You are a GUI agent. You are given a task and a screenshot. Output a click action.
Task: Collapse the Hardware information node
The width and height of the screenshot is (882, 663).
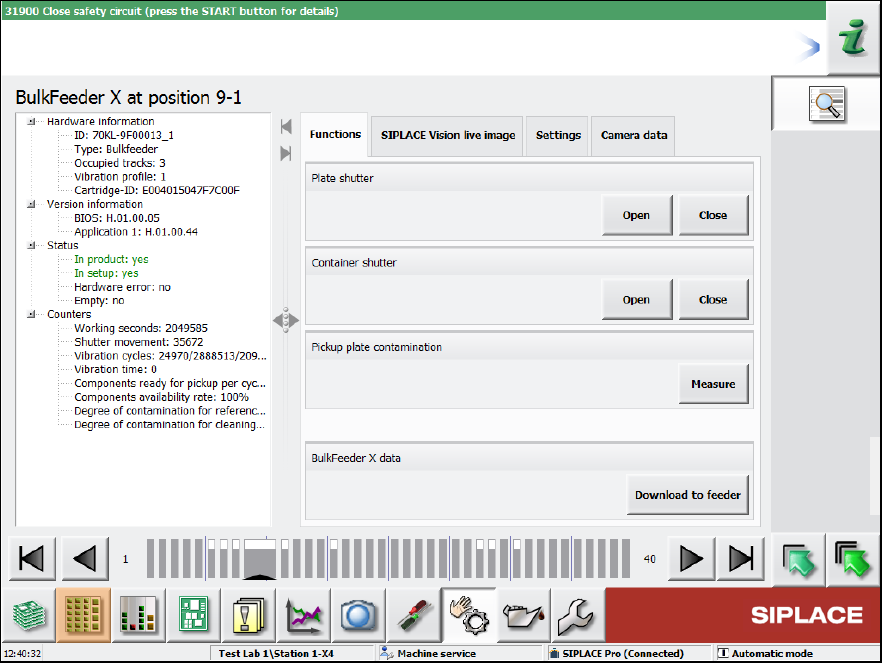(32, 121)
